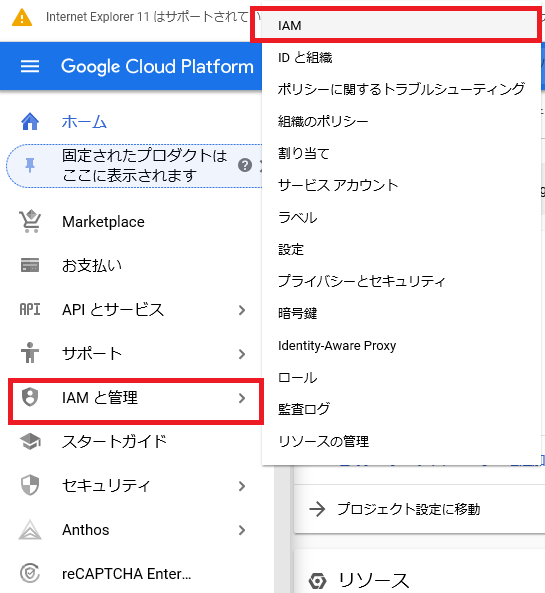
Task: Expand the サポート submenu chevron
Action: pyautogui.click(x=242, y=354)
